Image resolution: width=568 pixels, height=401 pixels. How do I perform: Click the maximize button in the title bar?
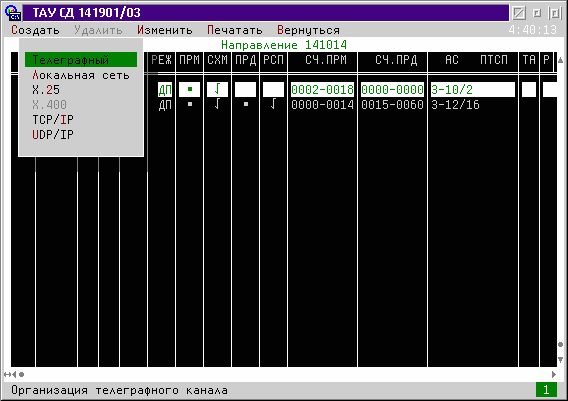tap(555, 13)
